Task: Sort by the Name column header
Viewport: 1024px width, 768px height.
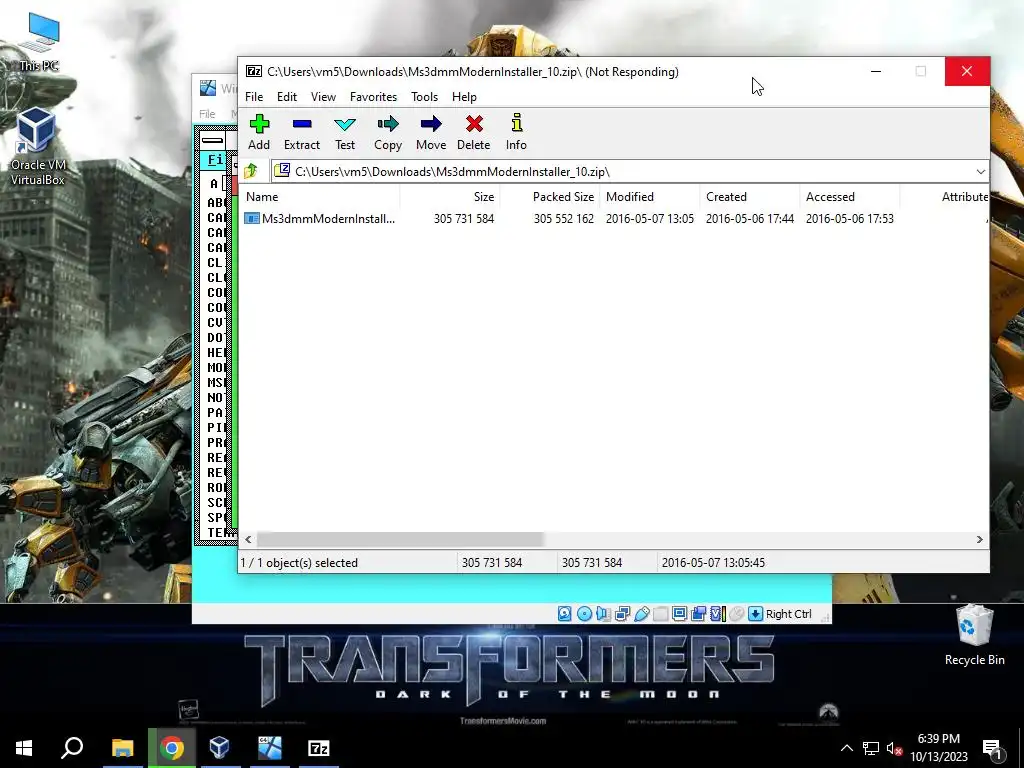Action: [319, 197]
